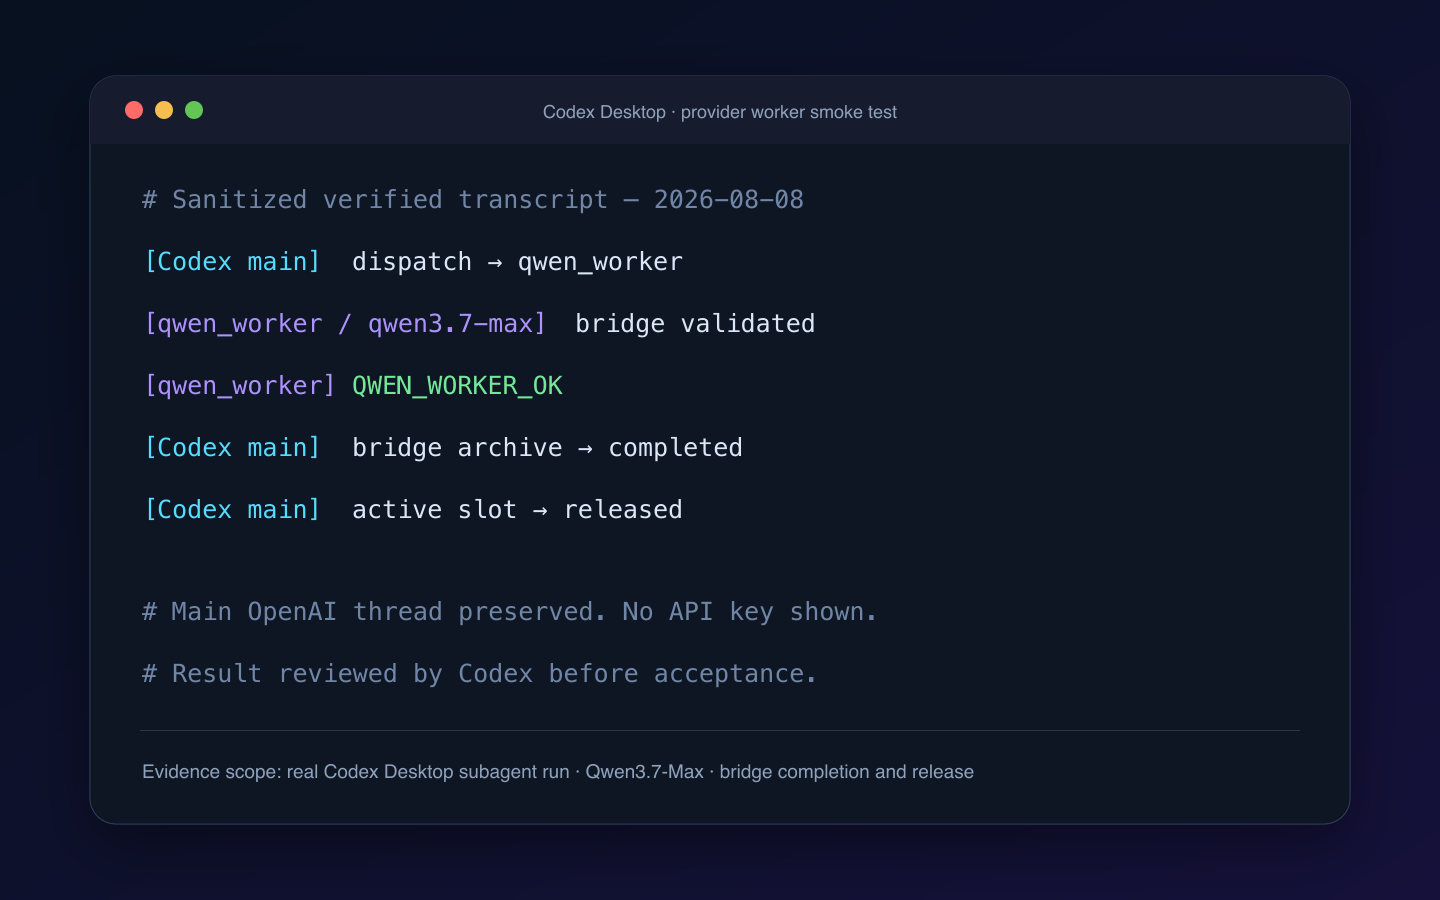The height and width of the screenshot is (900, 1440).
Task: Click the 'dispatch' word in first log line
Action: point(412,262)
